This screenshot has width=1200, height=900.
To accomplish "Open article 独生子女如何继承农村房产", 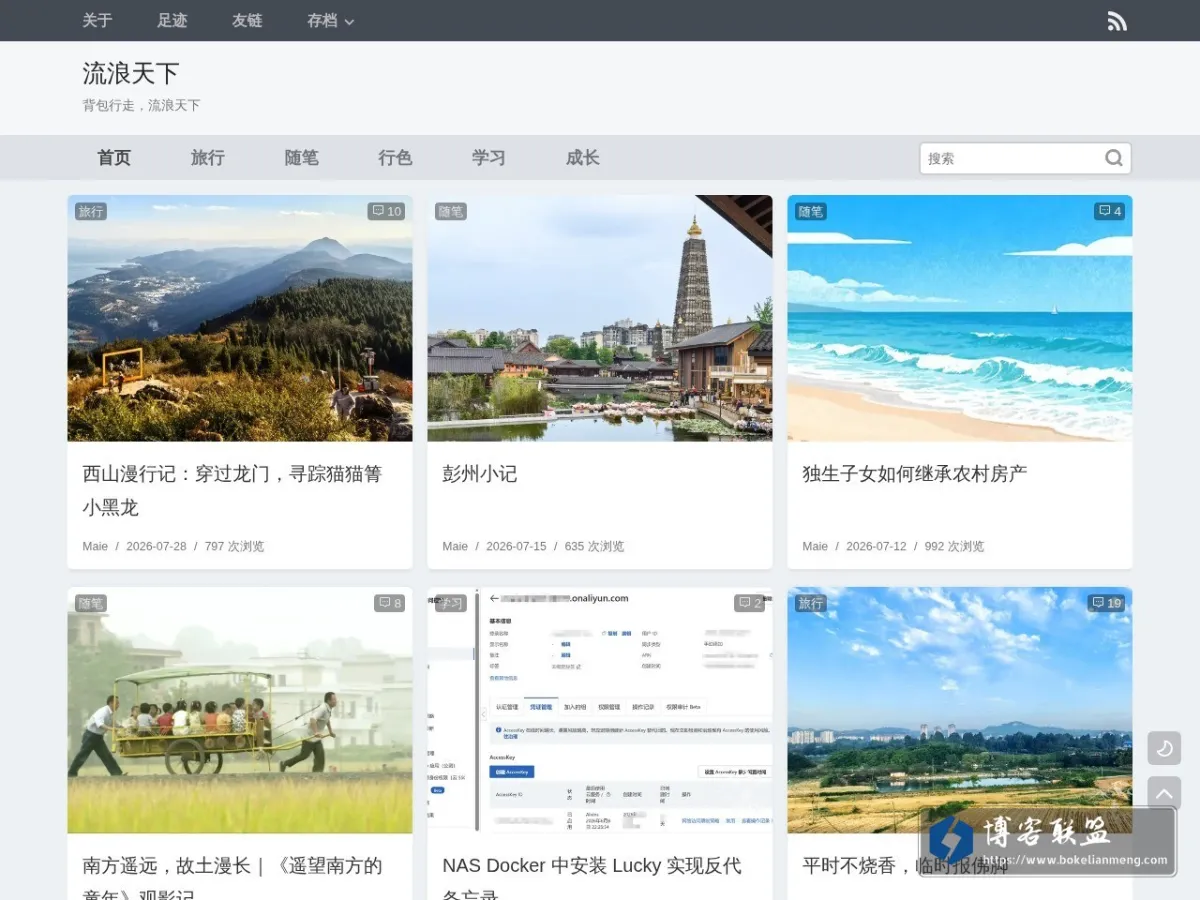I will [915, 473].
